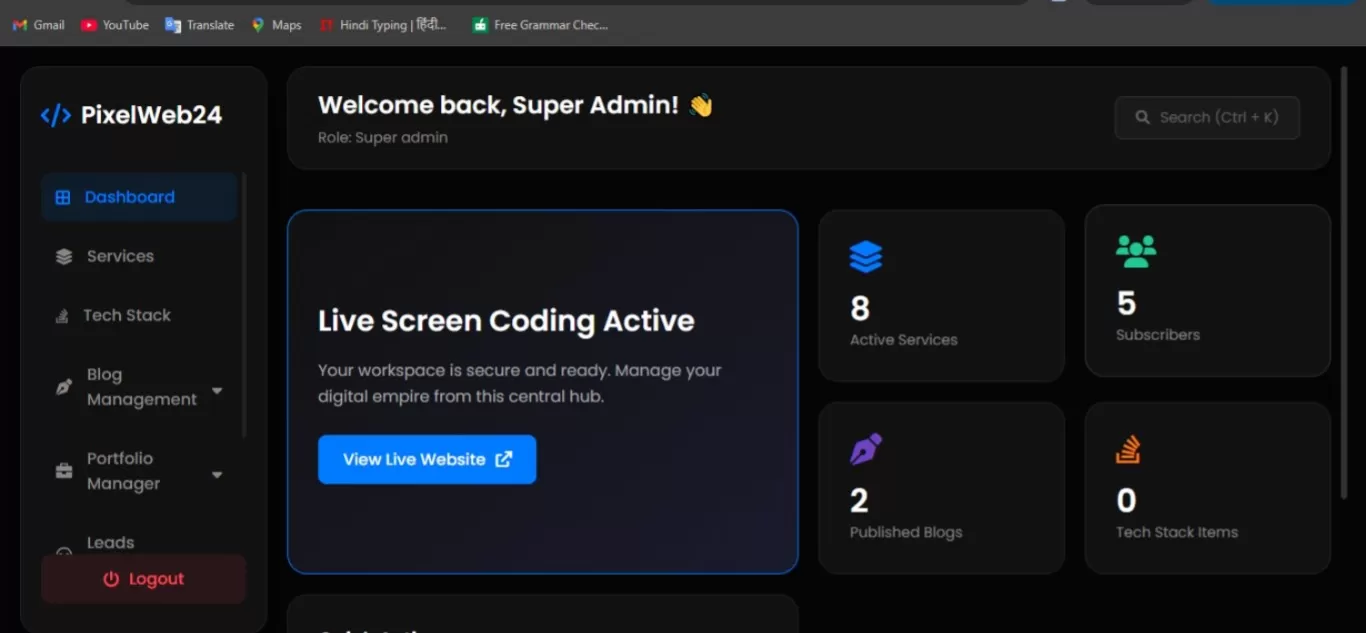Open the Translate bookmark
The height and width of the screenshot is (633, 1366).
[x=200, y=25]
